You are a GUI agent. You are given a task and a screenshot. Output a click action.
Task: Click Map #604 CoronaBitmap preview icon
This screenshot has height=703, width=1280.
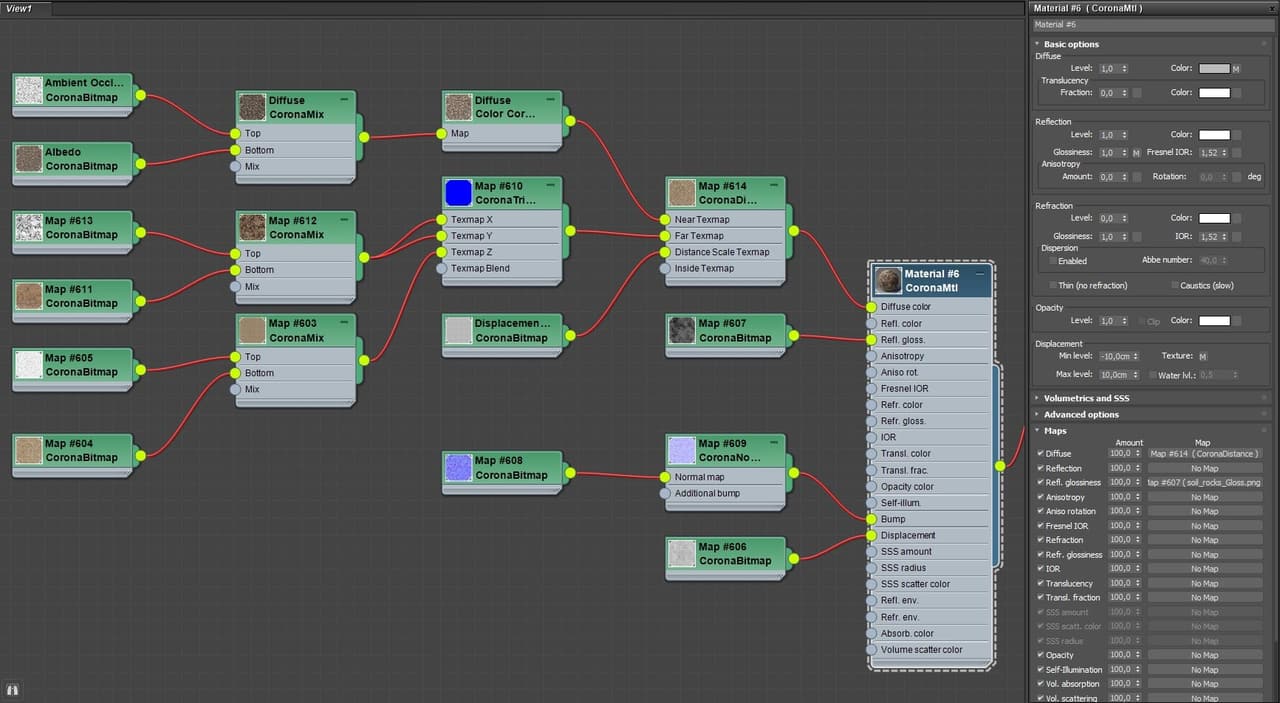point(29,450)
